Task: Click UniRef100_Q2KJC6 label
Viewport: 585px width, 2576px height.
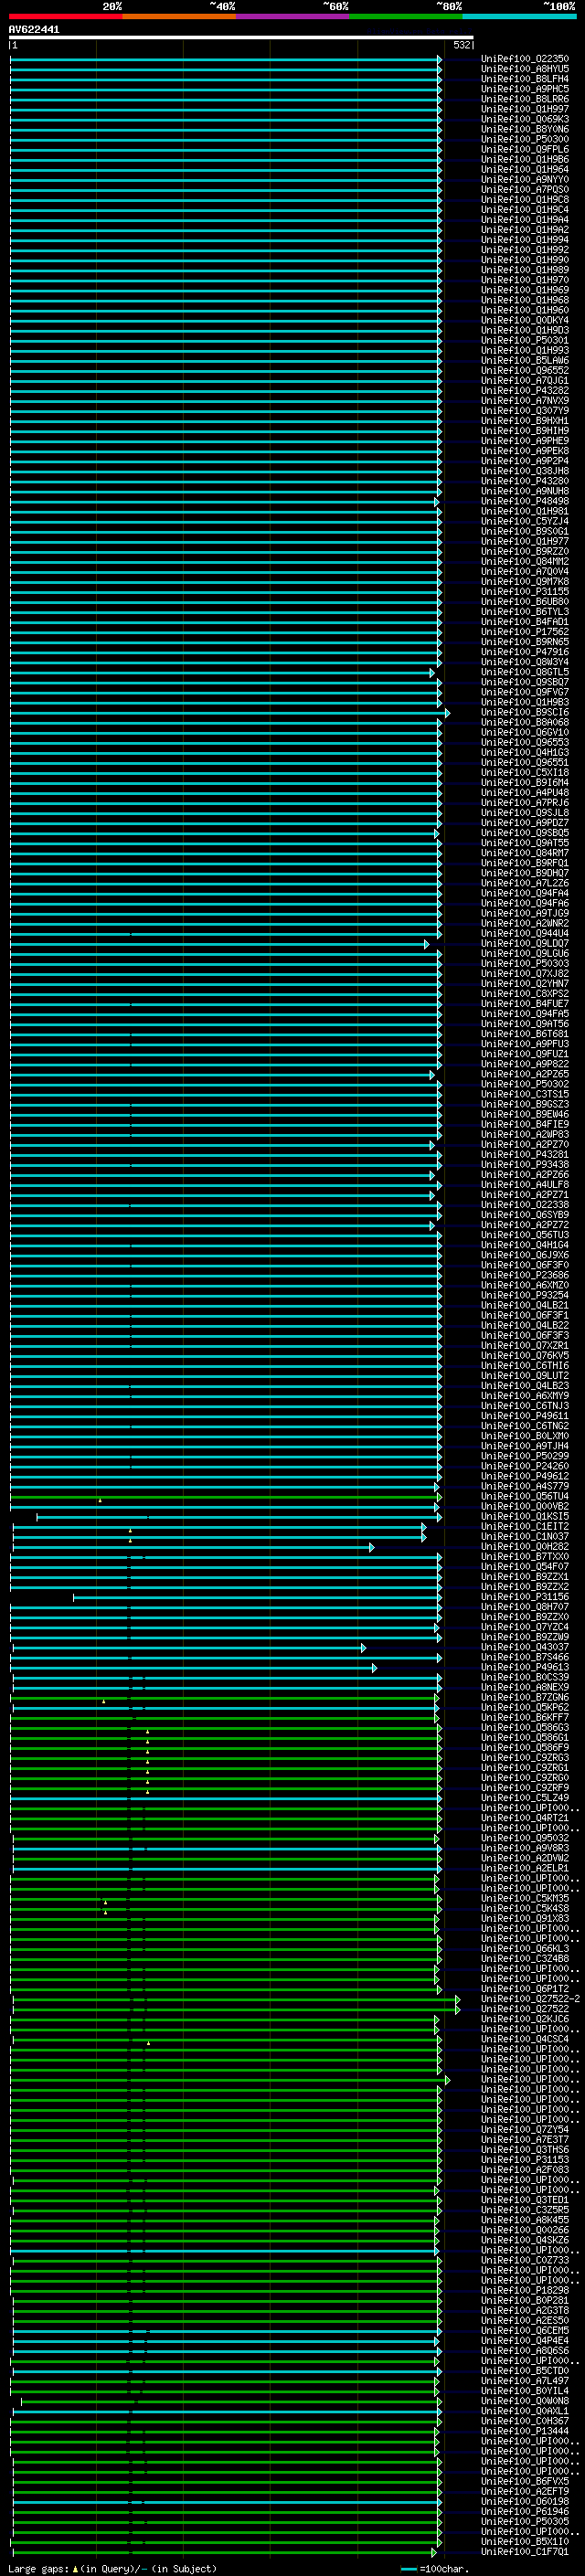Action: click(x=525, y=2019)
